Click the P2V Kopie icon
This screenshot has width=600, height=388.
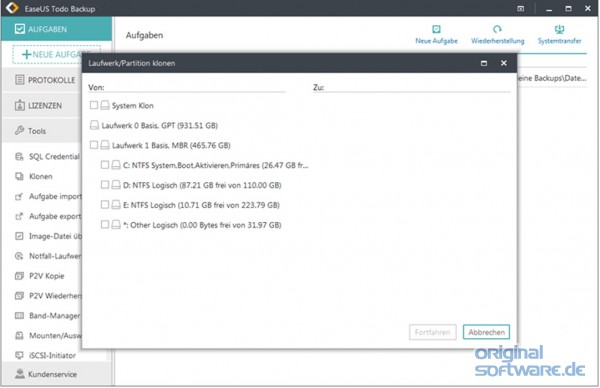coord(19,276)
